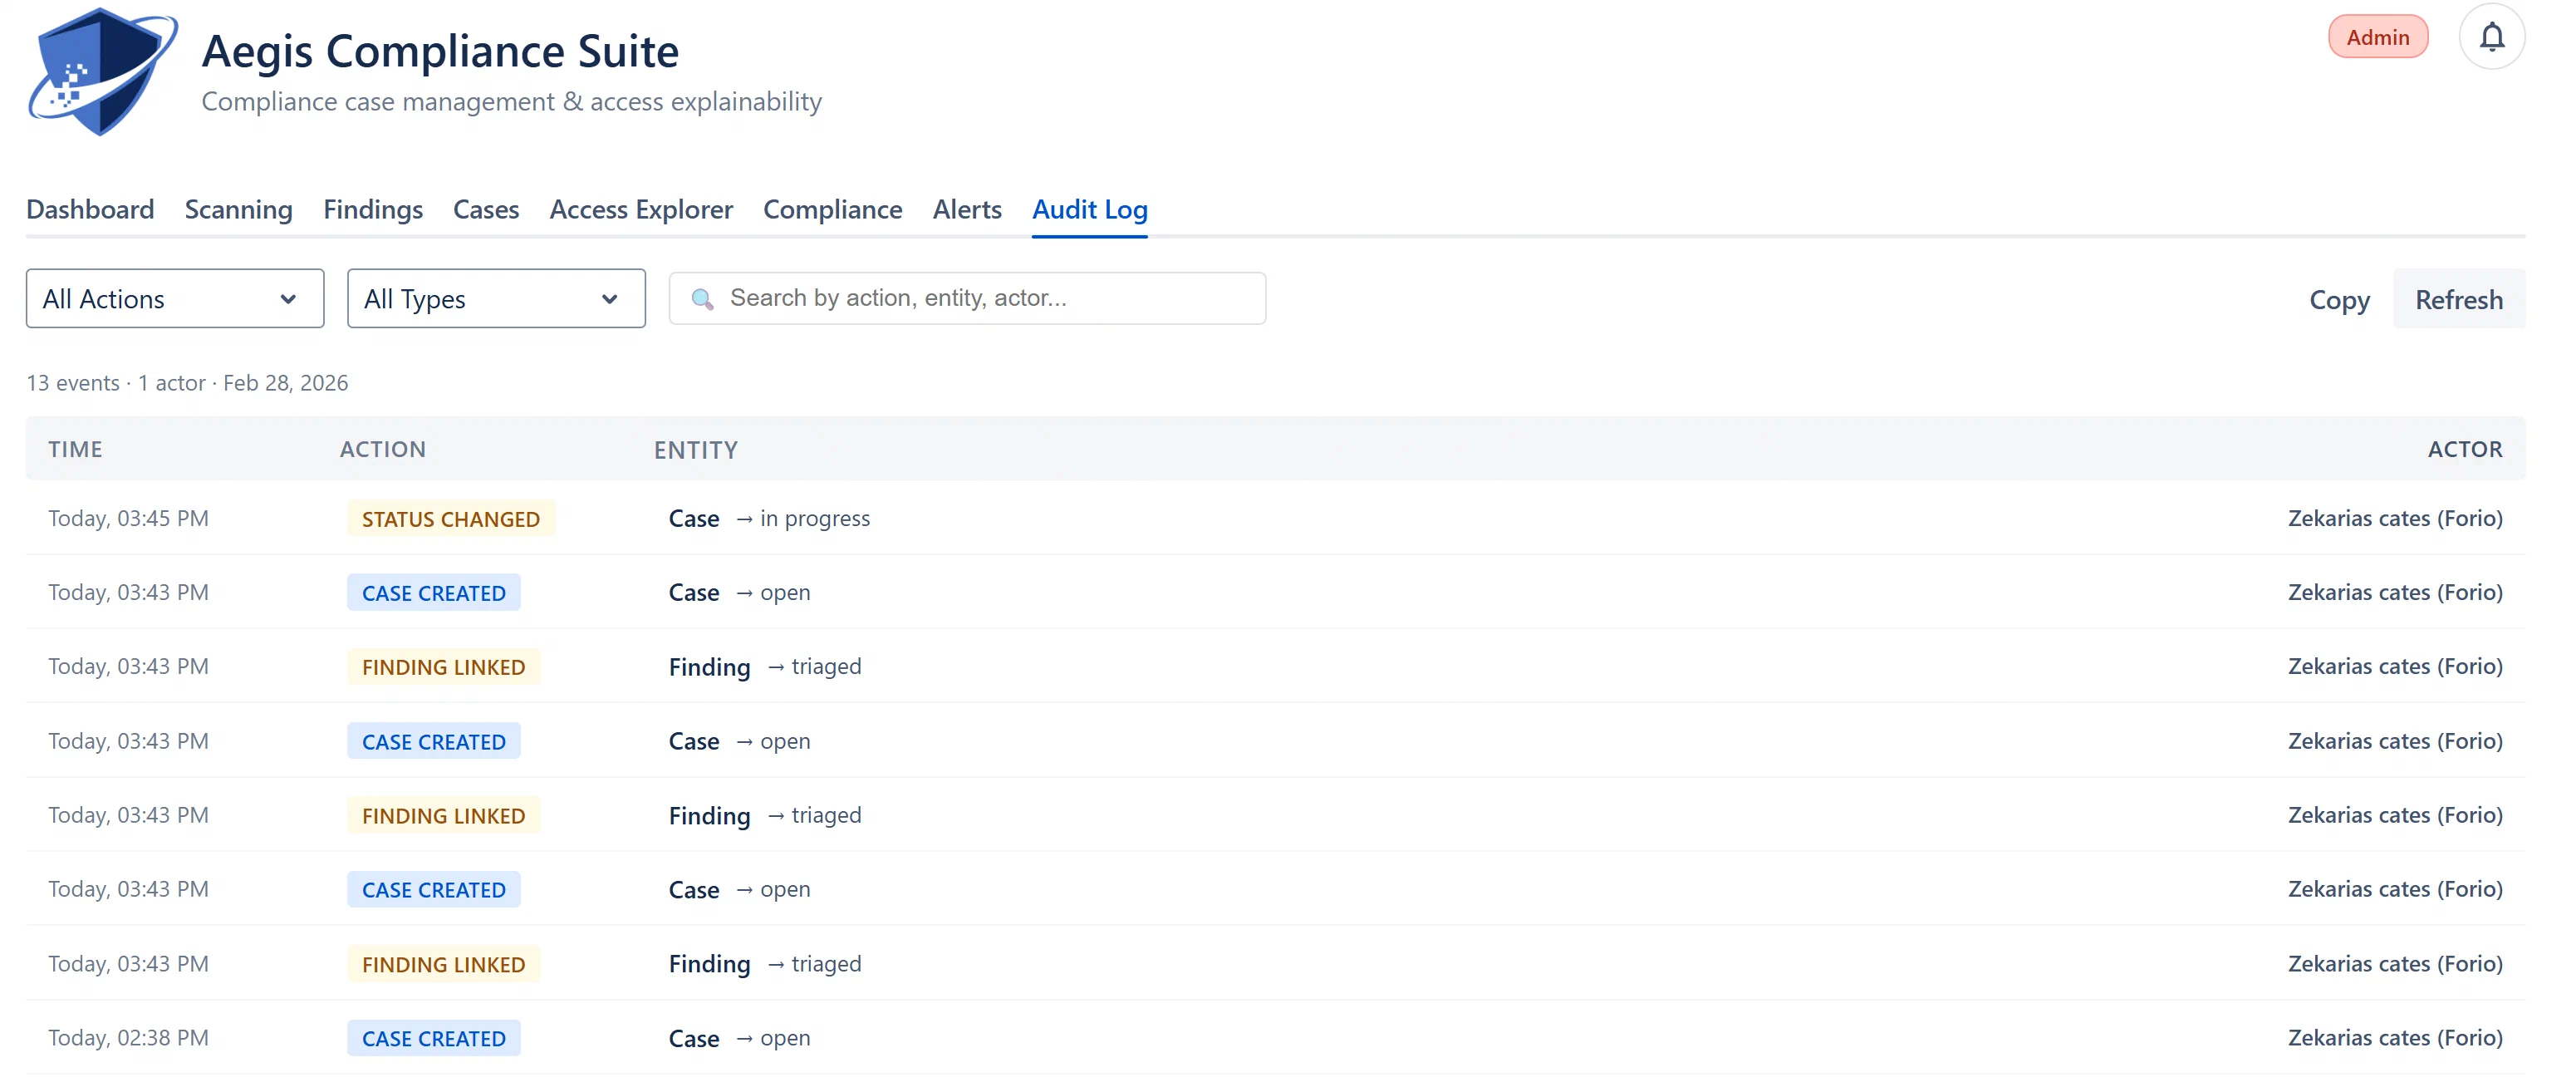
Task: Click the TIME column header
Action: [75, 449]
